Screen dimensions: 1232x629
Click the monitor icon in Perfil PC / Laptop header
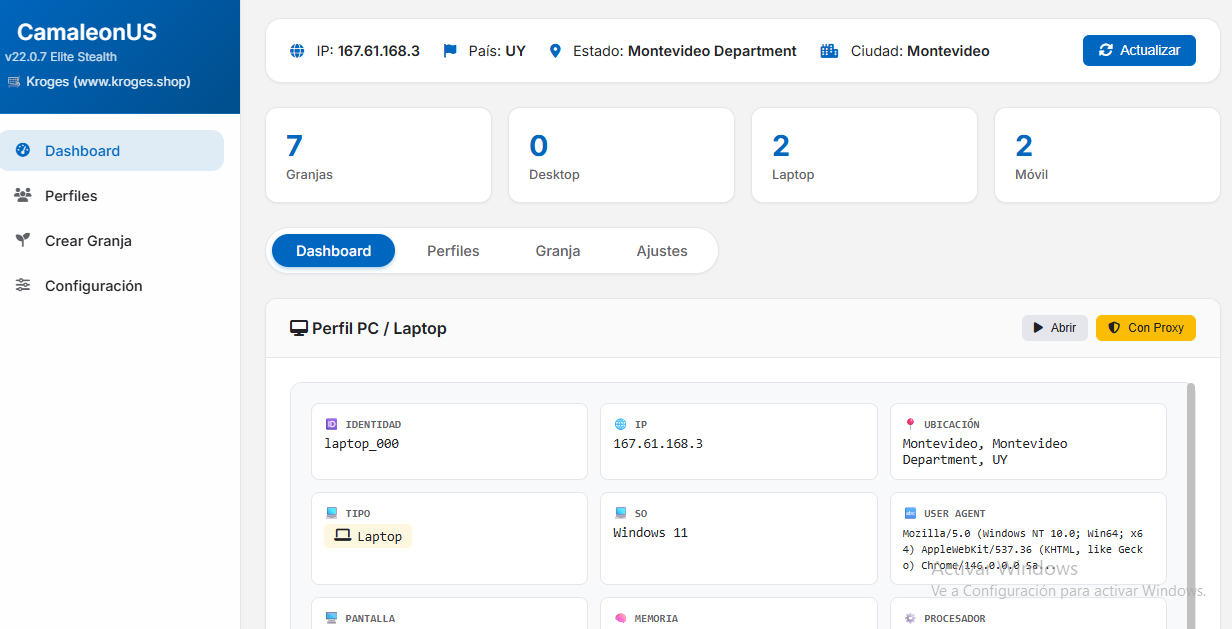click(x=298, y=328)
